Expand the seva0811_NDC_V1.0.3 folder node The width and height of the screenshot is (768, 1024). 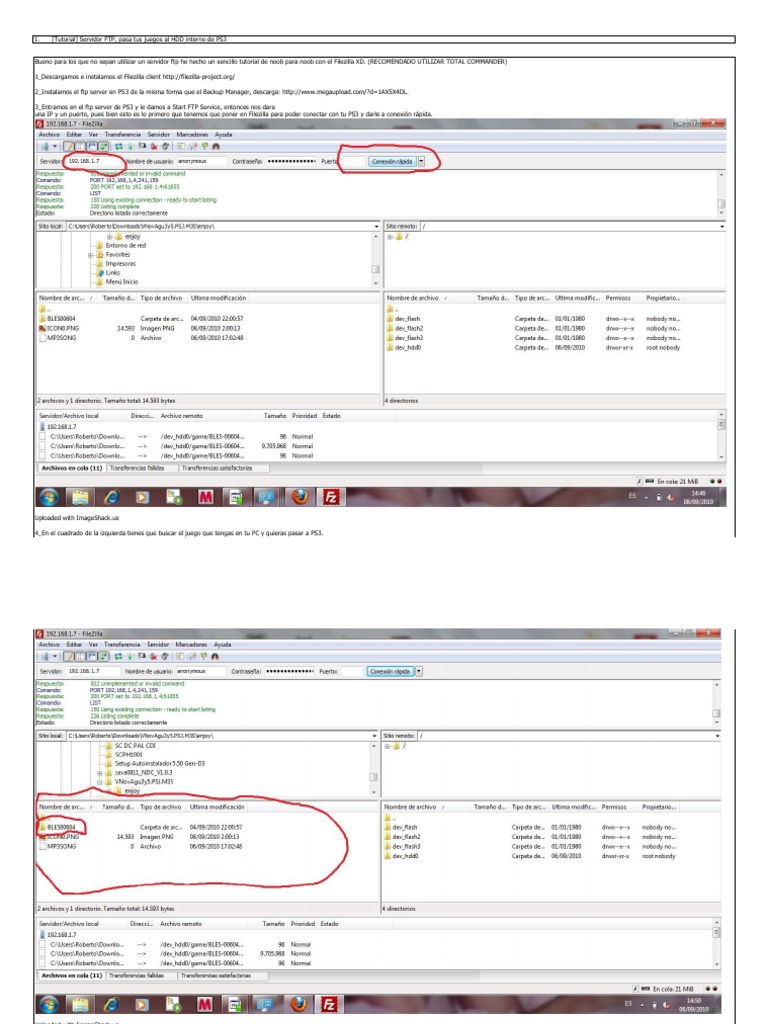[x=100, y=772]
